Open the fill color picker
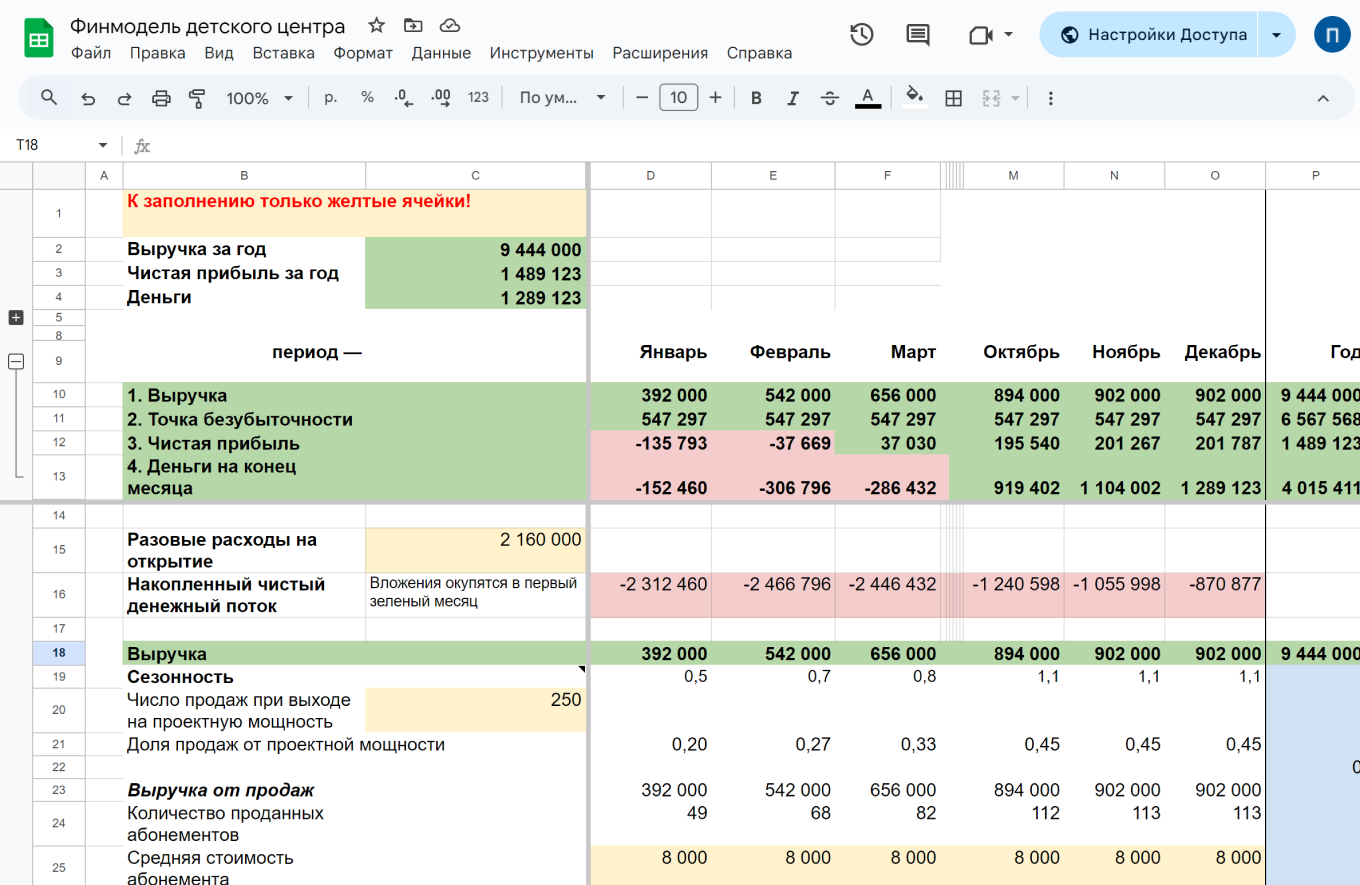 [913, 98]
